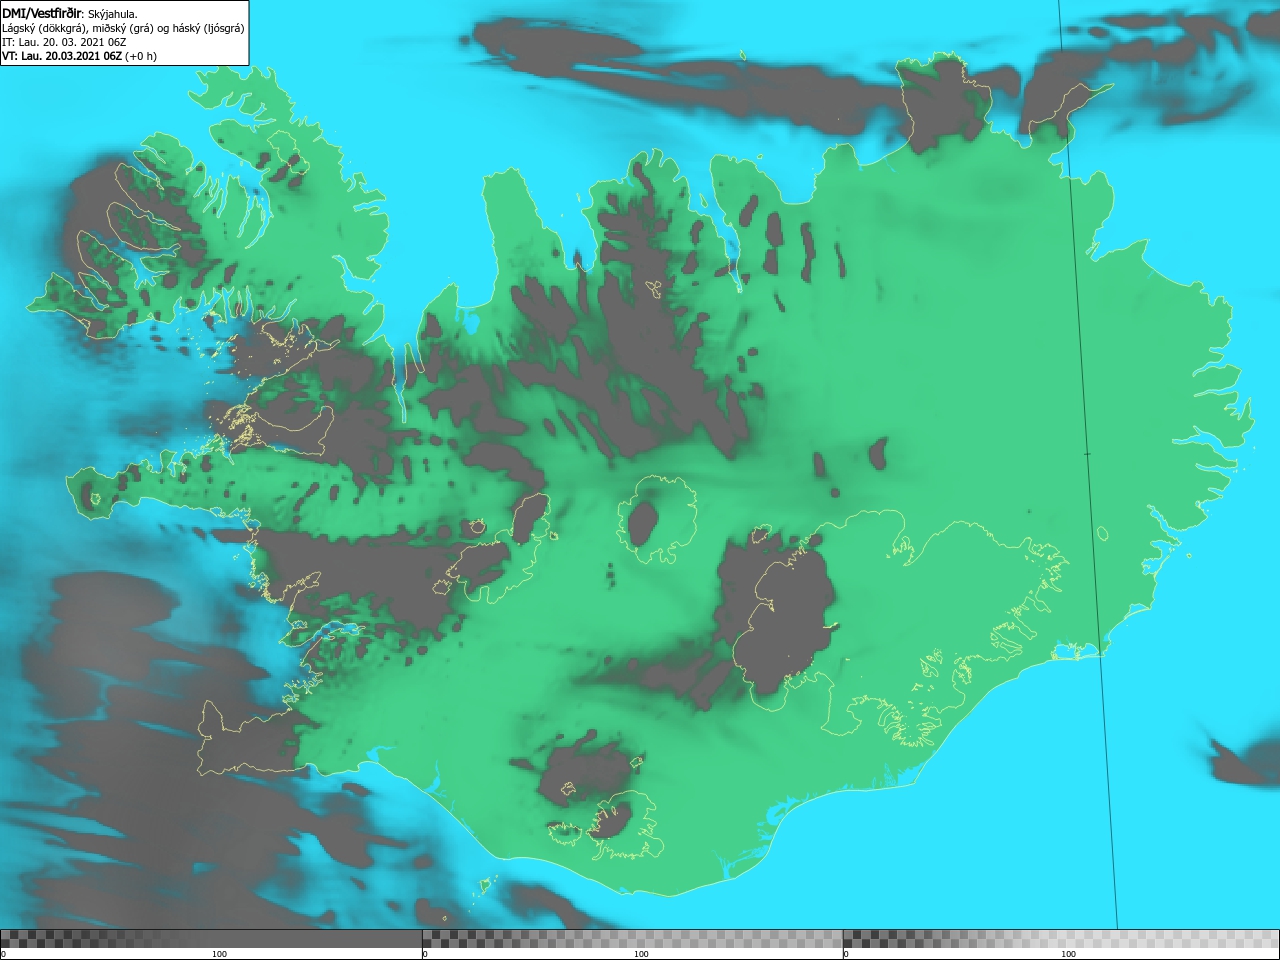This screenshot has width=1280, height=960.
Task: Click the 'DMI/Vestfirðir: Skýjahula.' title line
Action: tap(70, 13)
